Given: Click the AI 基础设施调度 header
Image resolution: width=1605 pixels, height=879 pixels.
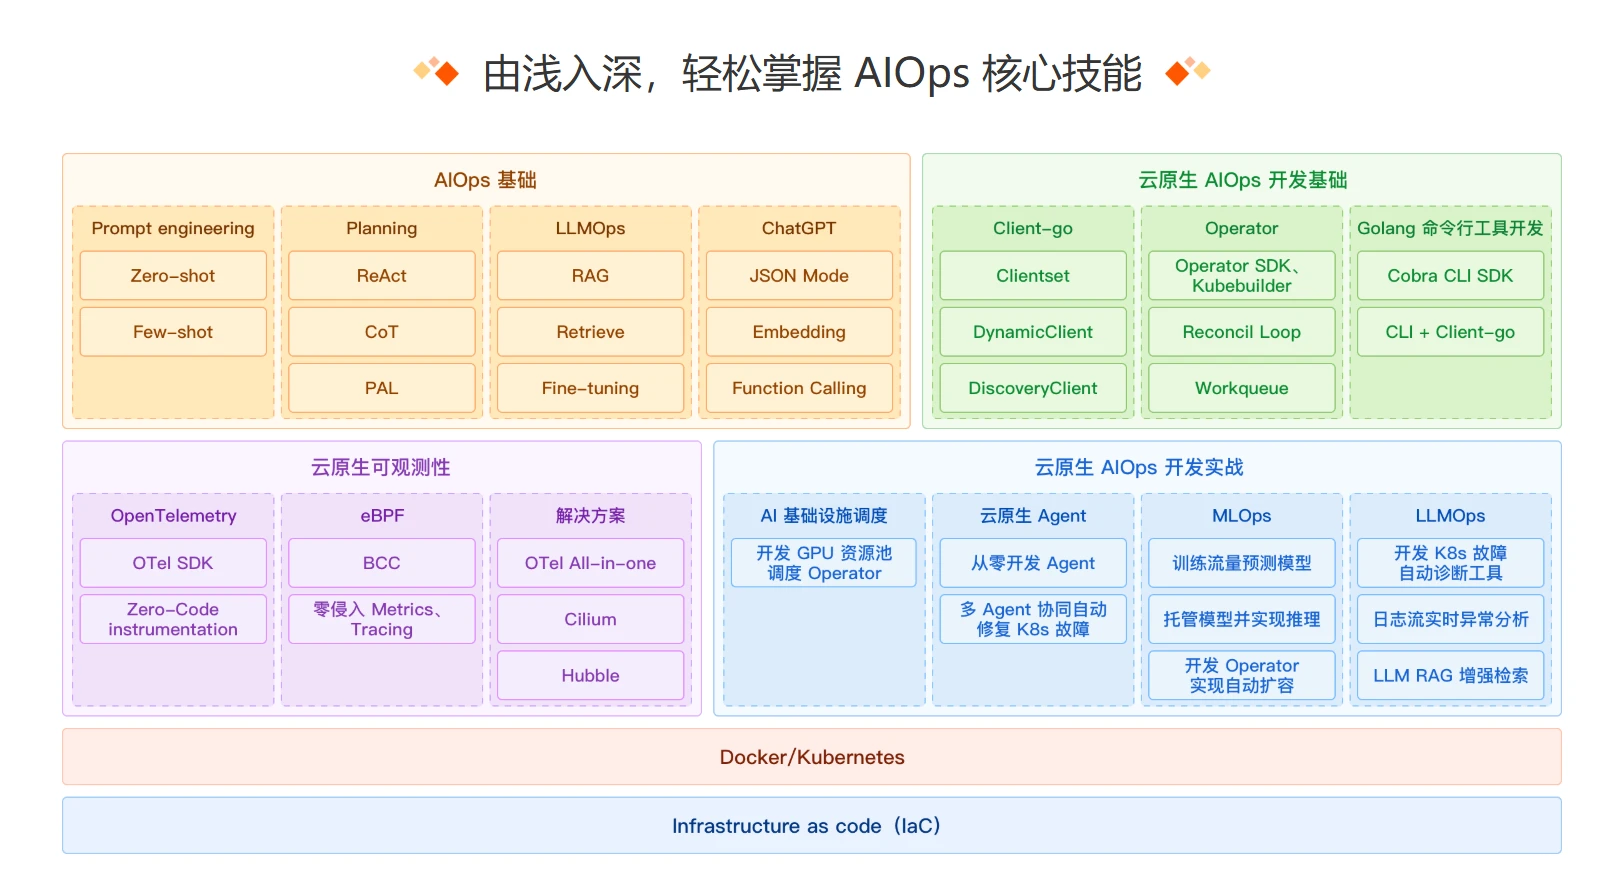Looking at the screenshot, I should click(824, 515).
